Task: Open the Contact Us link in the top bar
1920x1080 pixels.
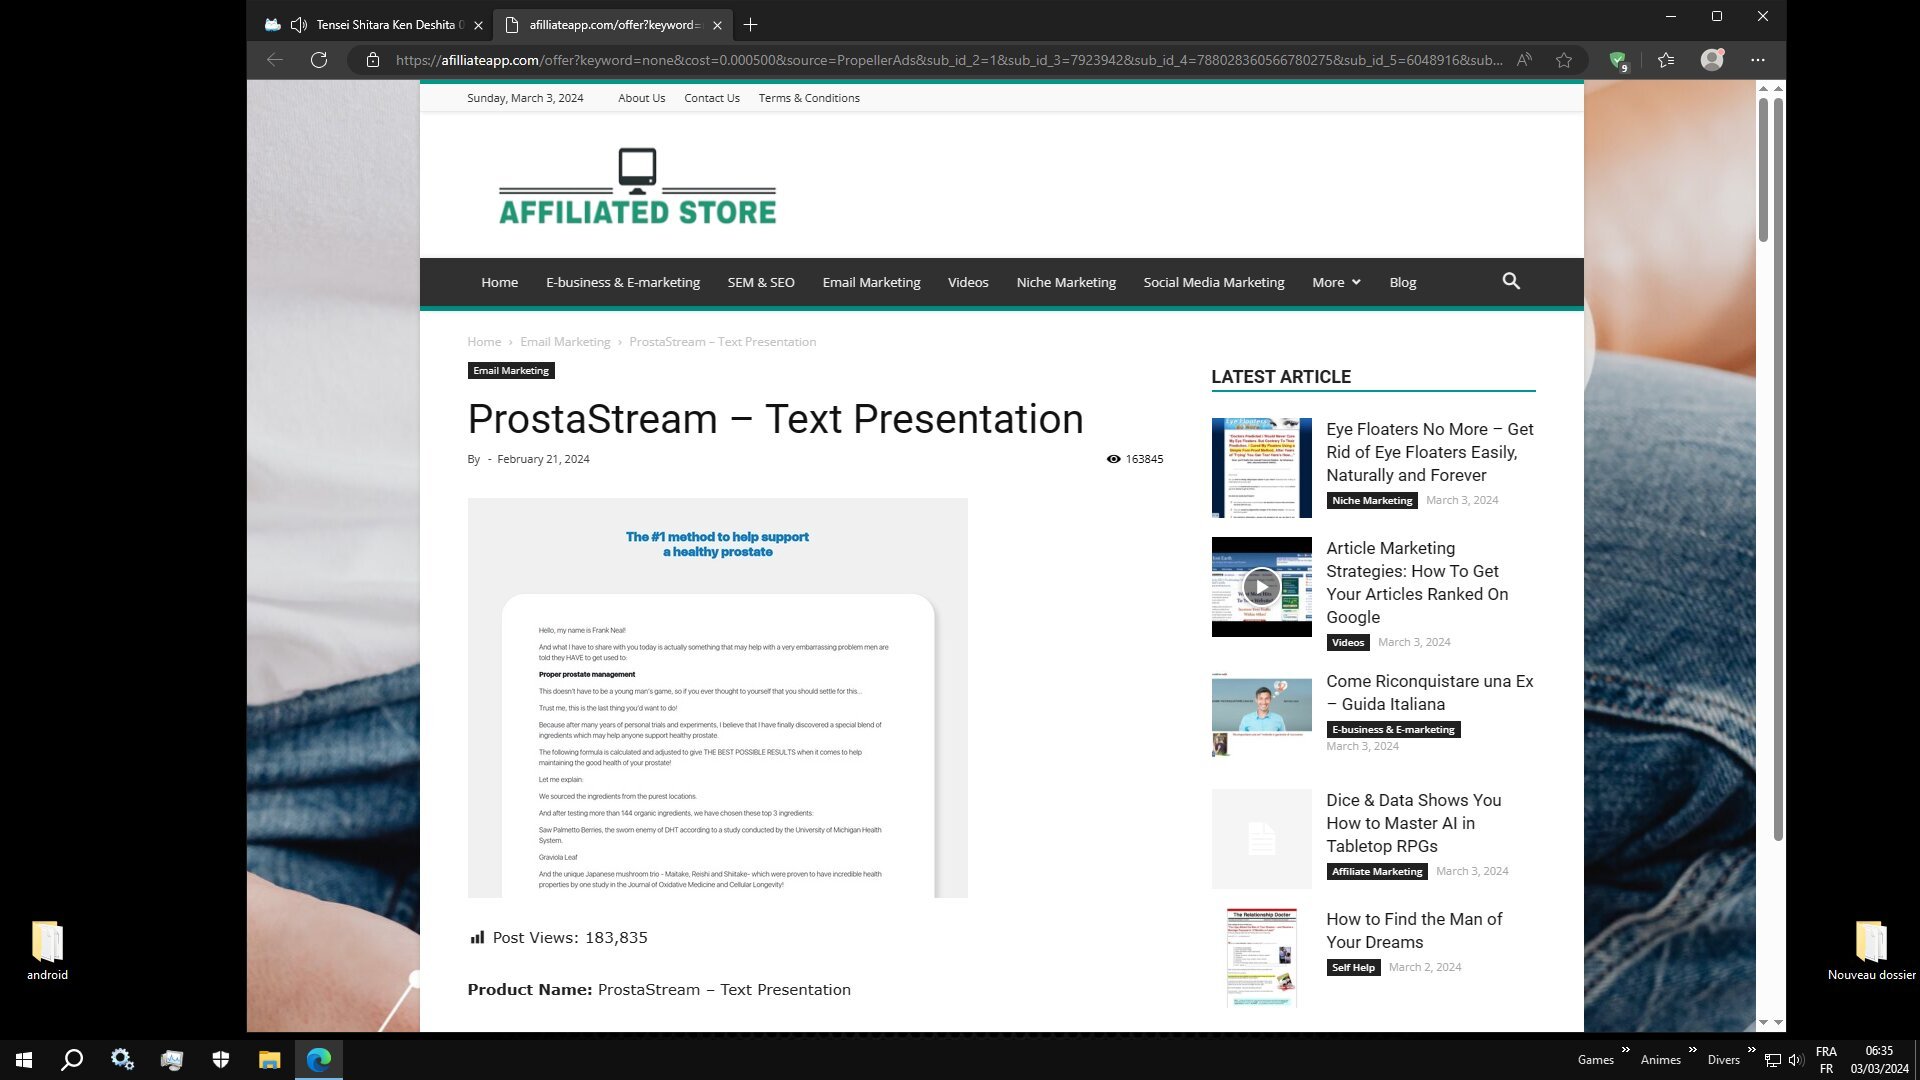Action: tap(711, 98)
